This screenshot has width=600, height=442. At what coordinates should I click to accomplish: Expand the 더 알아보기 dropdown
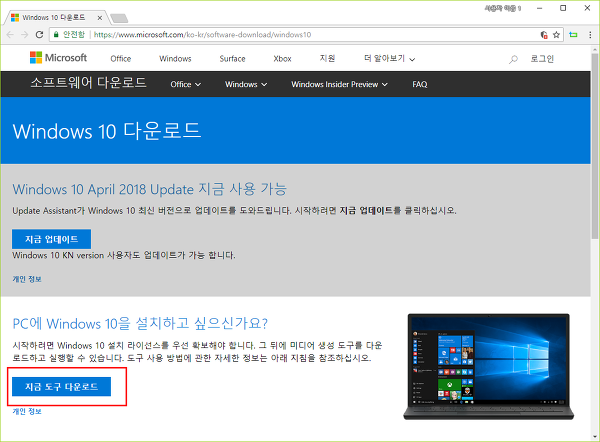click(390, 59)
